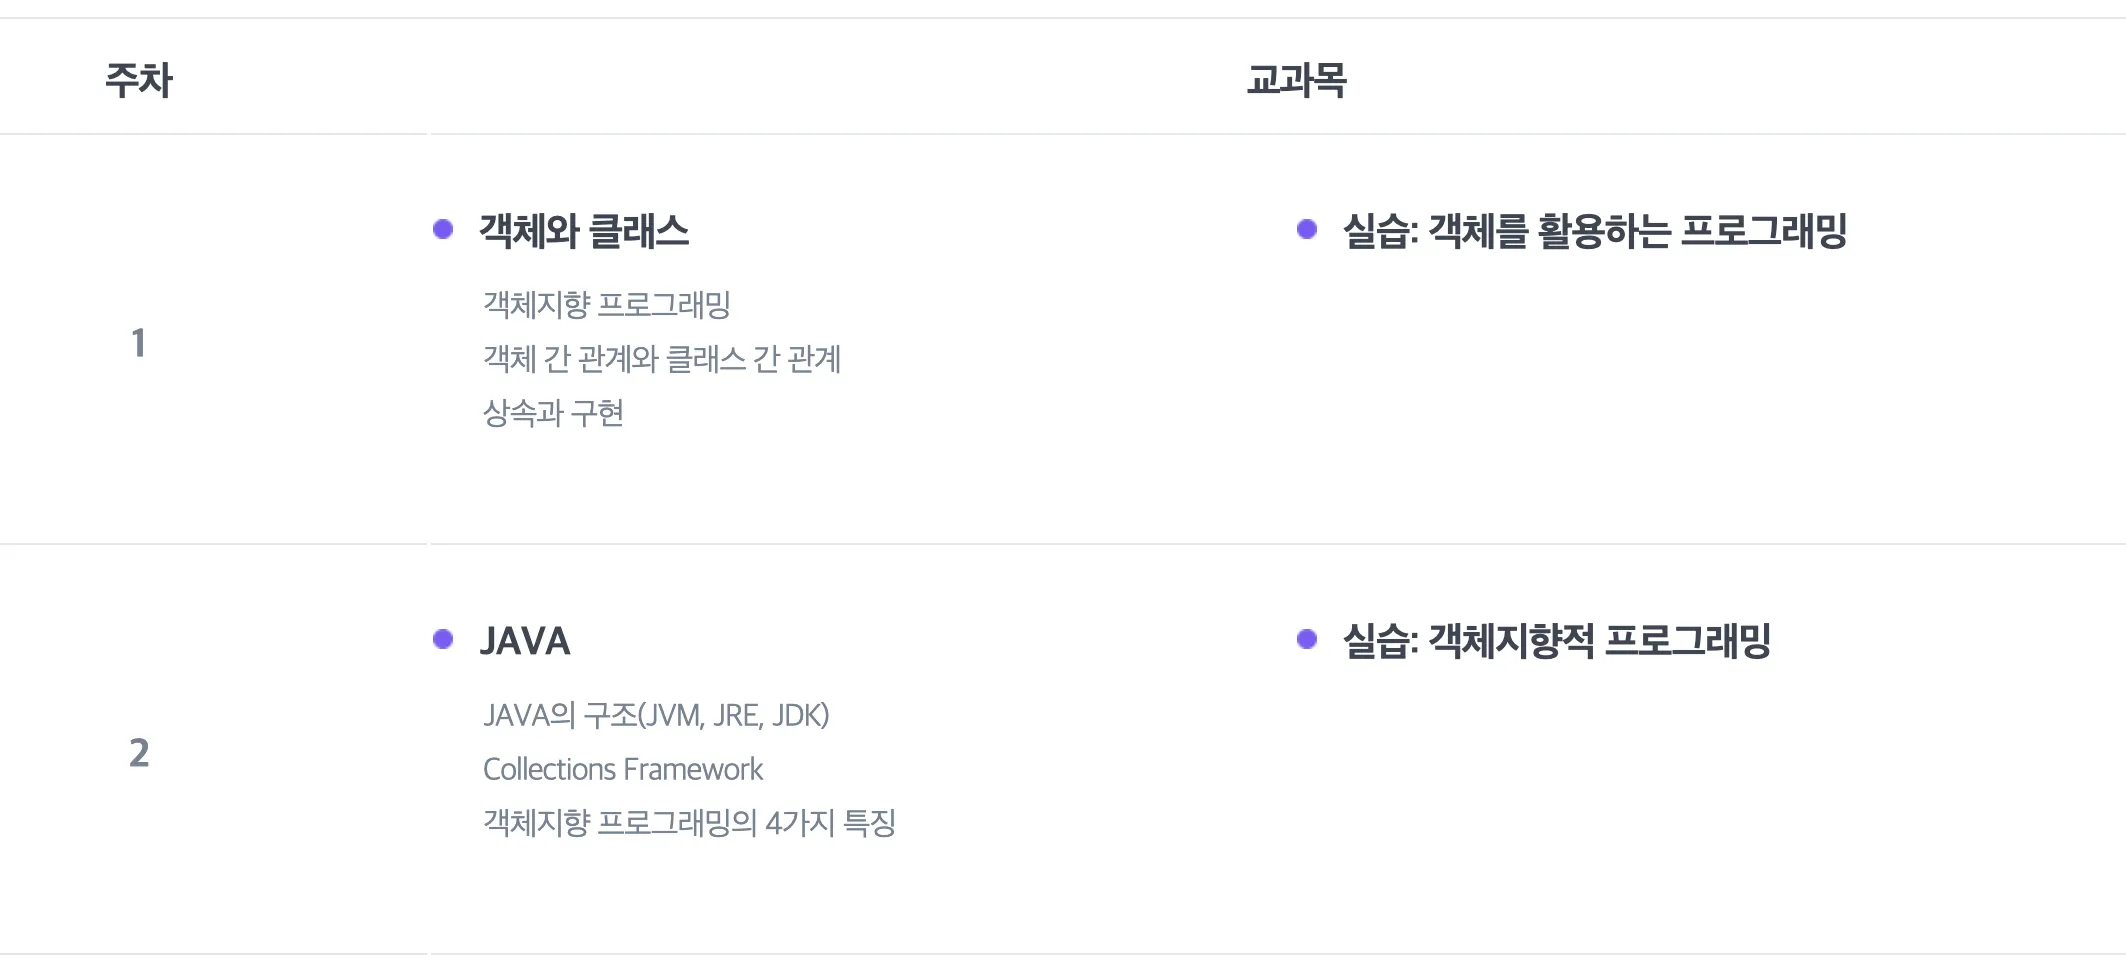
Task: Click the purple bullet beside 객체와 클래스
Action: (x=443, y=230)
